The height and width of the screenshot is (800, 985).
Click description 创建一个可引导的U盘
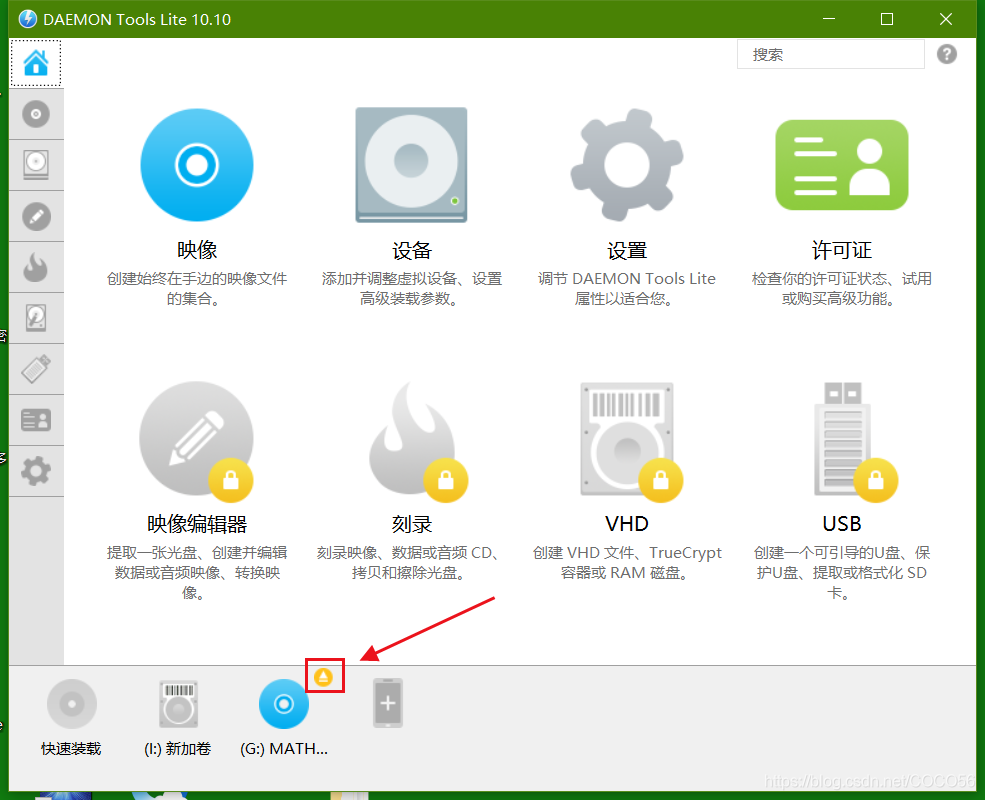(x=842, y=572)
